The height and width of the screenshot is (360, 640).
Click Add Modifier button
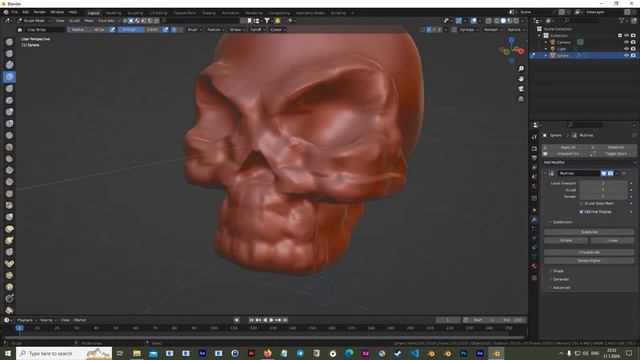[x=589, y=162]
